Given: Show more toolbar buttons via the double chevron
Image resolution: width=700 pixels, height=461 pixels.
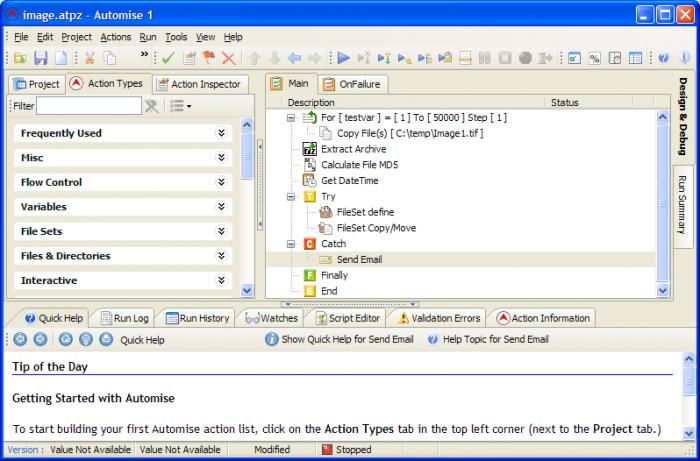Looking at the screenshot, I should pyautogui.click(x=144, y=54).
